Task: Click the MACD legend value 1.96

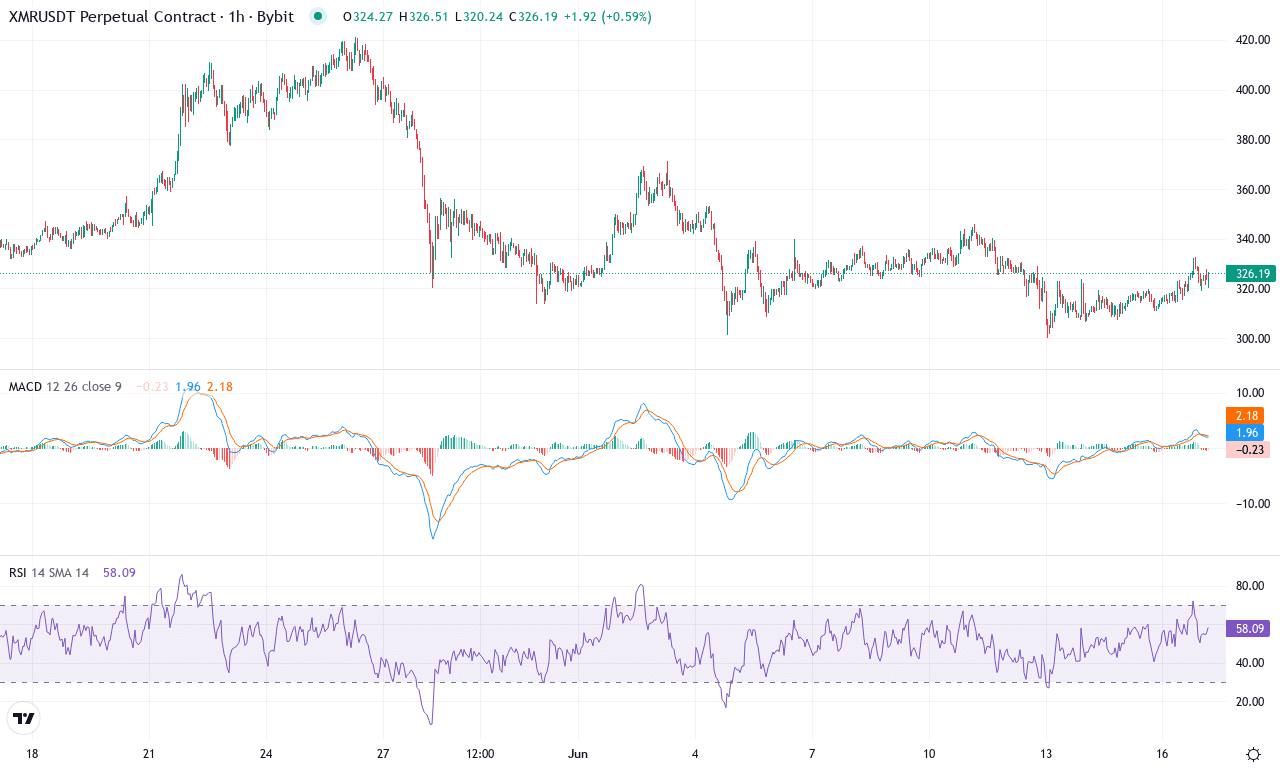Action: [x=187, y=386]
